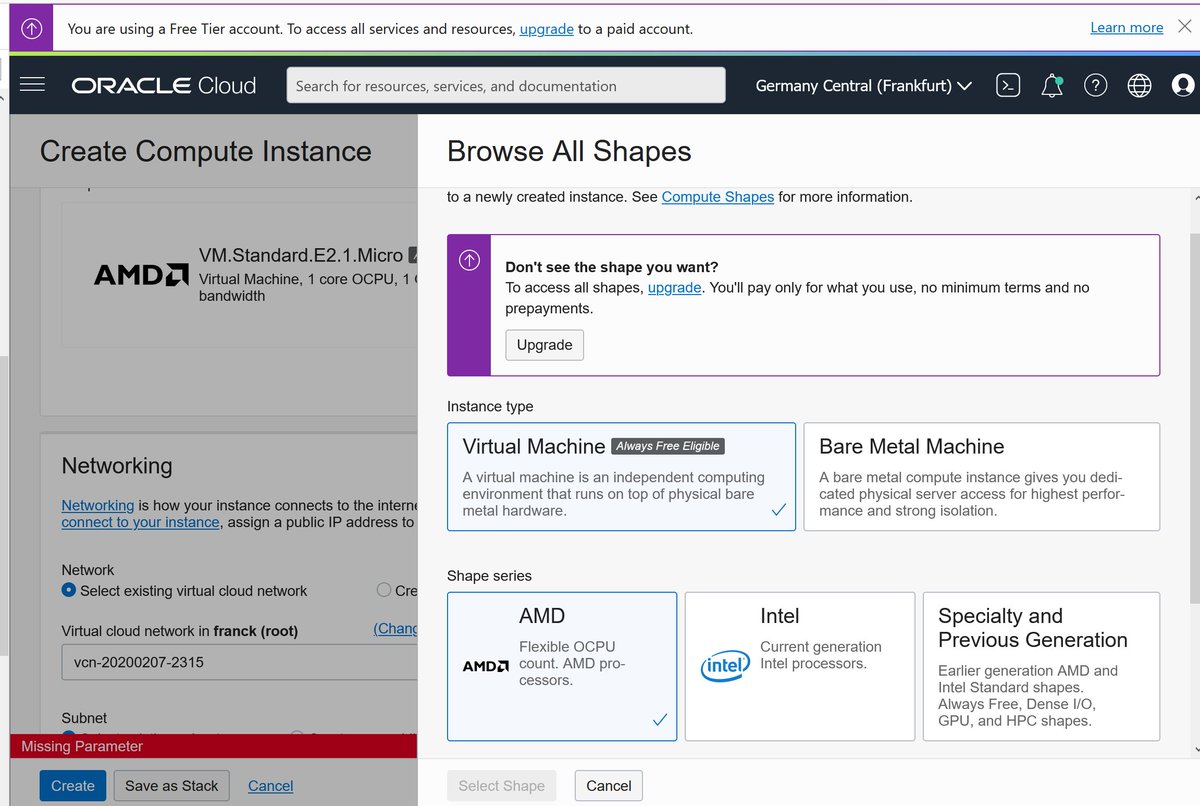Click the VM.Standard.E2.1.Micro shape name
Viewport: 1200px width, 806px height.
[301, 255]
